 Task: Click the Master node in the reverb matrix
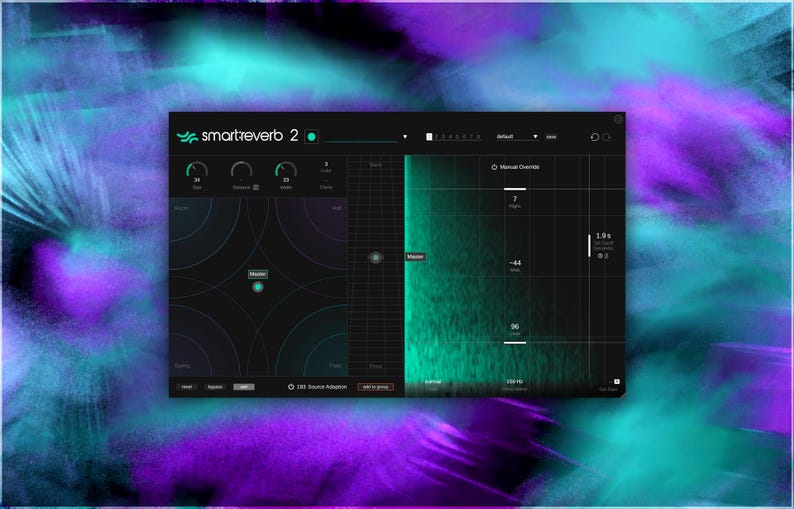pos(258,287)
